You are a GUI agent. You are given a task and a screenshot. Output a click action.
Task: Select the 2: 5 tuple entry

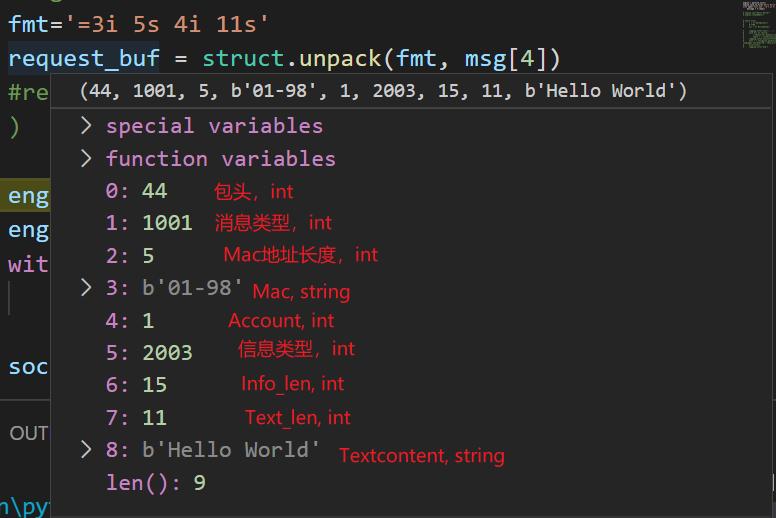click(130, 256)
